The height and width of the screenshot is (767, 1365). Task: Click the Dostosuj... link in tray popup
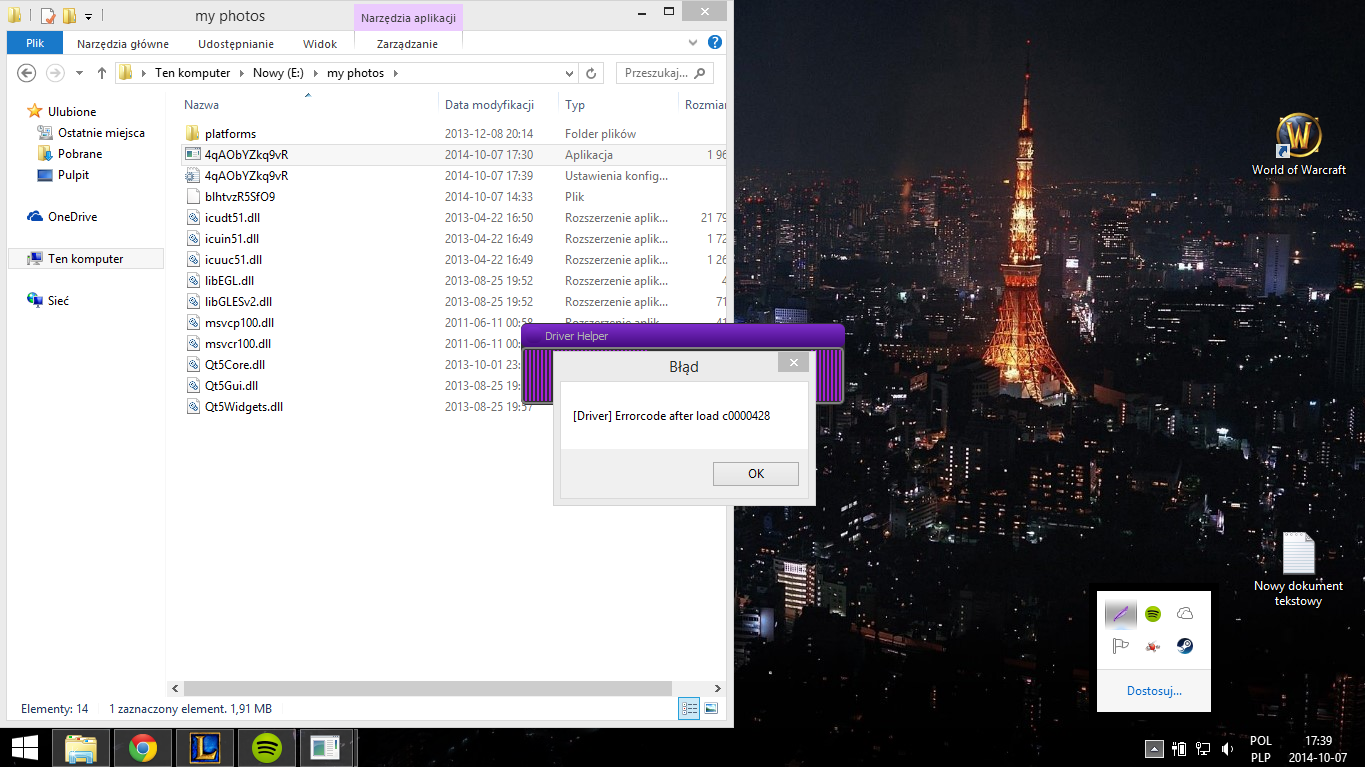point(1154,691)
